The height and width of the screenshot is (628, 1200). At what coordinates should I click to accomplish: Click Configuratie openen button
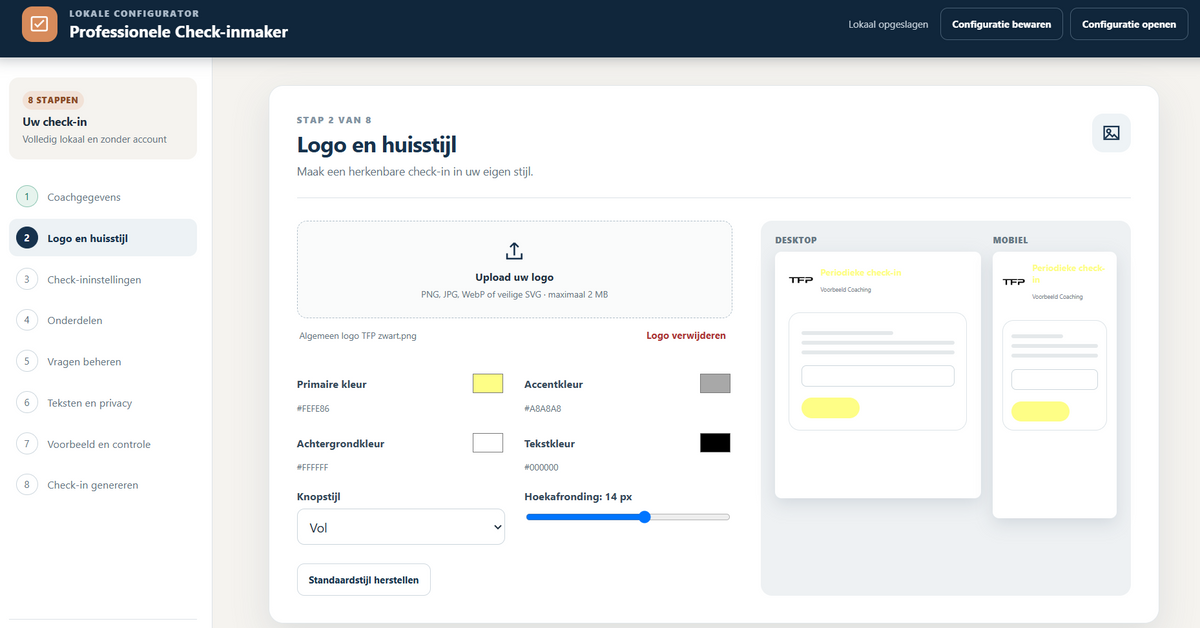(1129, 24)
